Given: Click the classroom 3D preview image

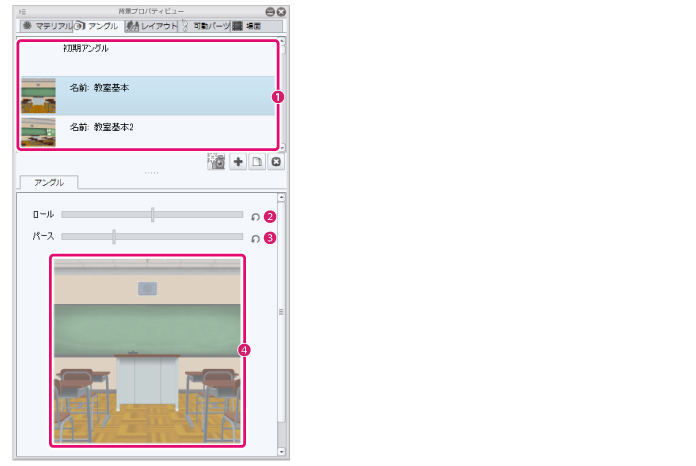Looking at the screenshot, I should 147,351.
